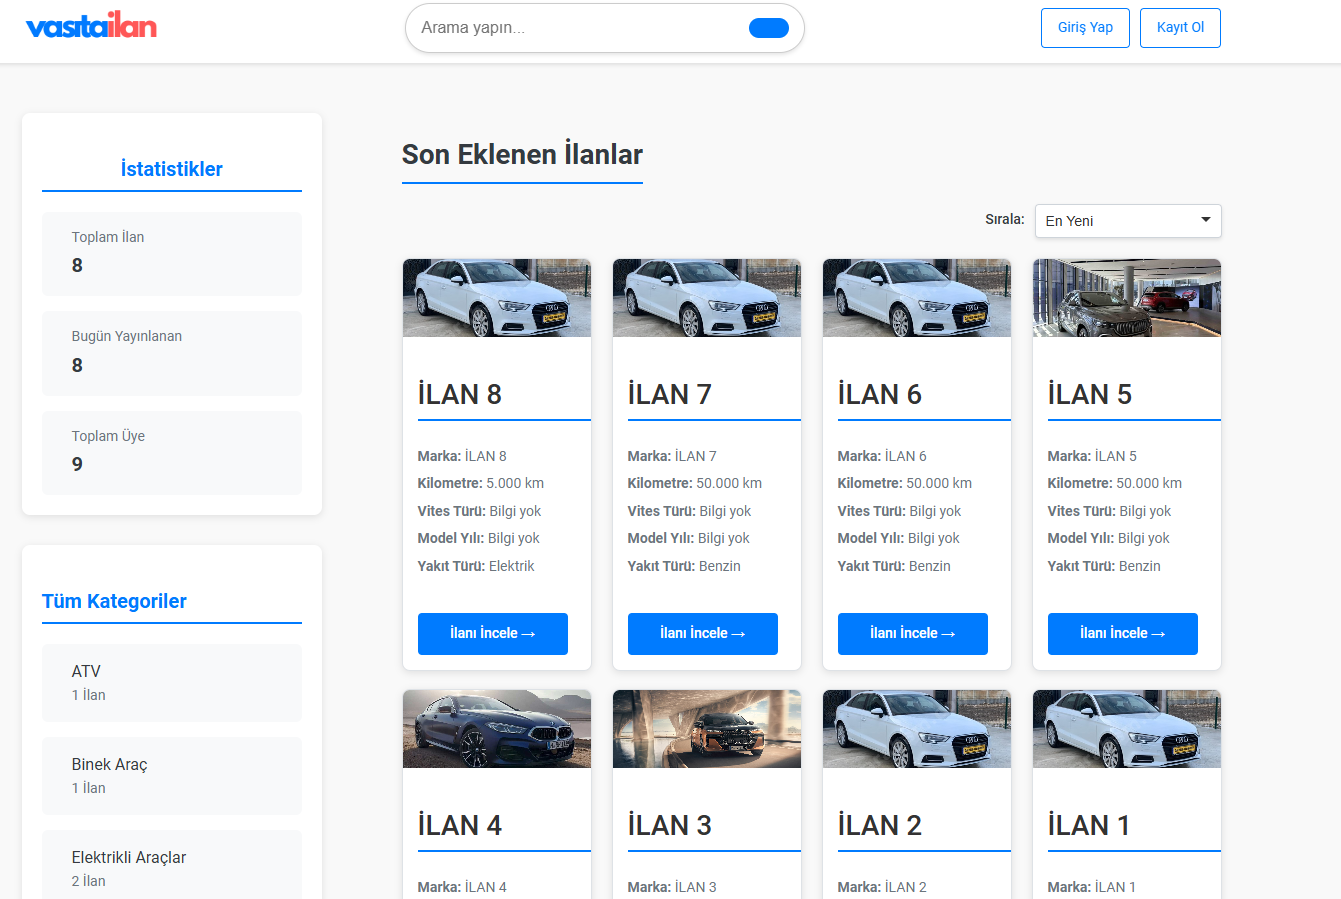
Task: View İLAN 2 white car thumbnail
Action: pyautogui.click(x=917, y=729)
